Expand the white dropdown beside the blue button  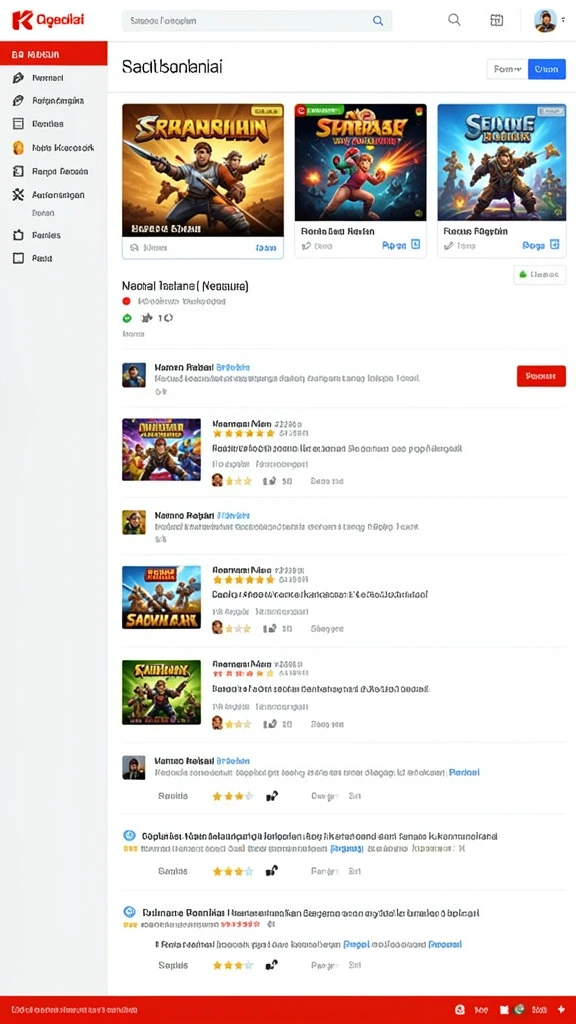coord(507,69)
